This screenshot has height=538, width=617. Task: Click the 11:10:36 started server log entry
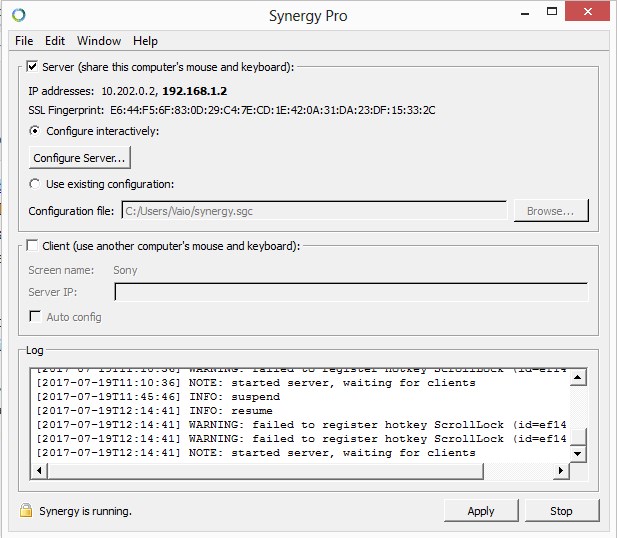256,383
